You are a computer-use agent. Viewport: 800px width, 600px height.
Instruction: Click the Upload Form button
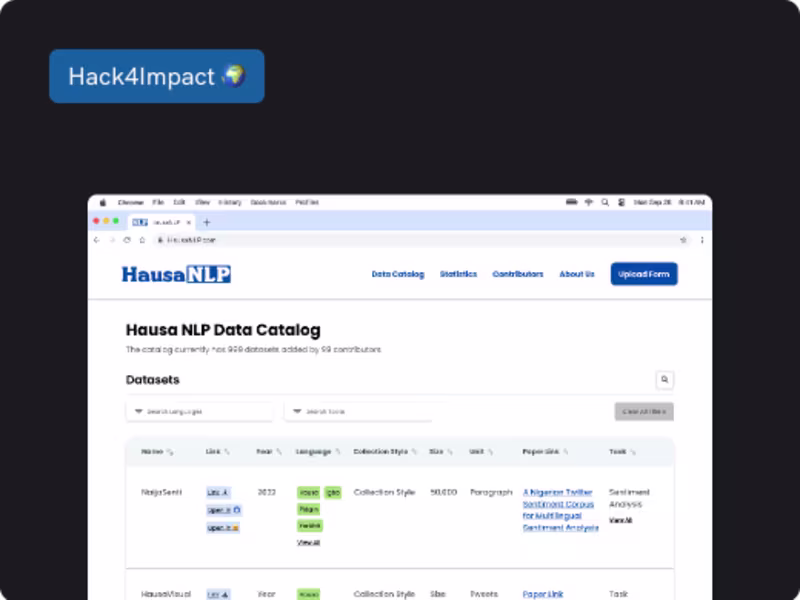(x=644, y=274)
